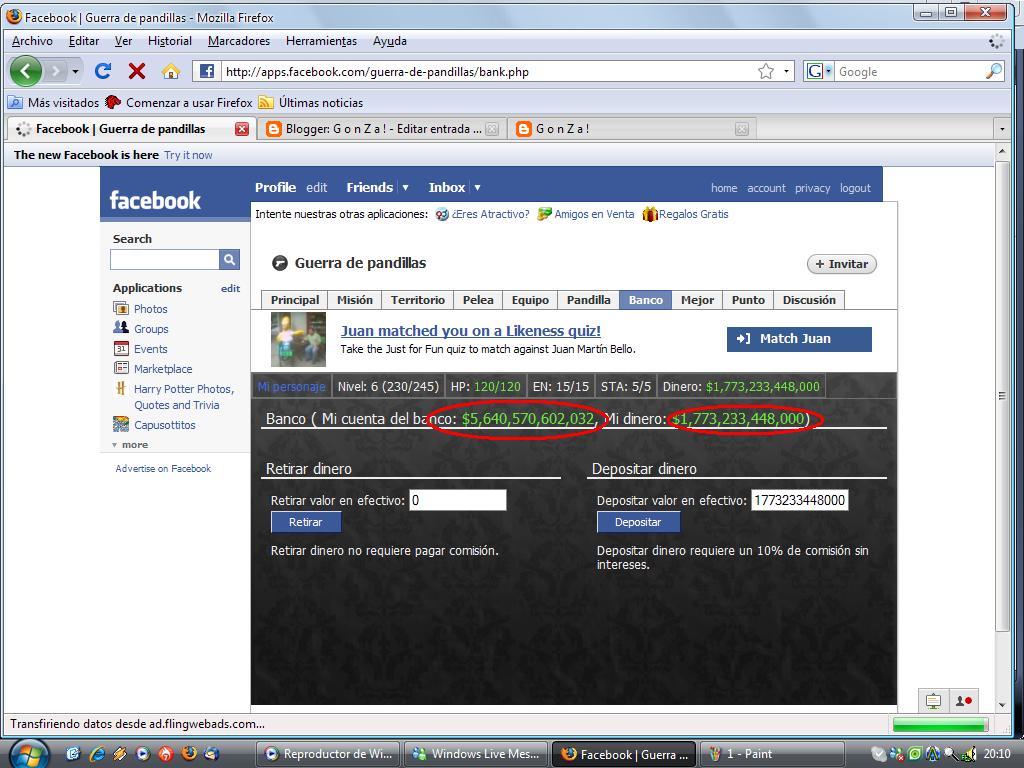1024x768 pixels.
Task: Open Windows Live Messenger from the taskbar
Action: pyautogui.click(x=477, y=754)
